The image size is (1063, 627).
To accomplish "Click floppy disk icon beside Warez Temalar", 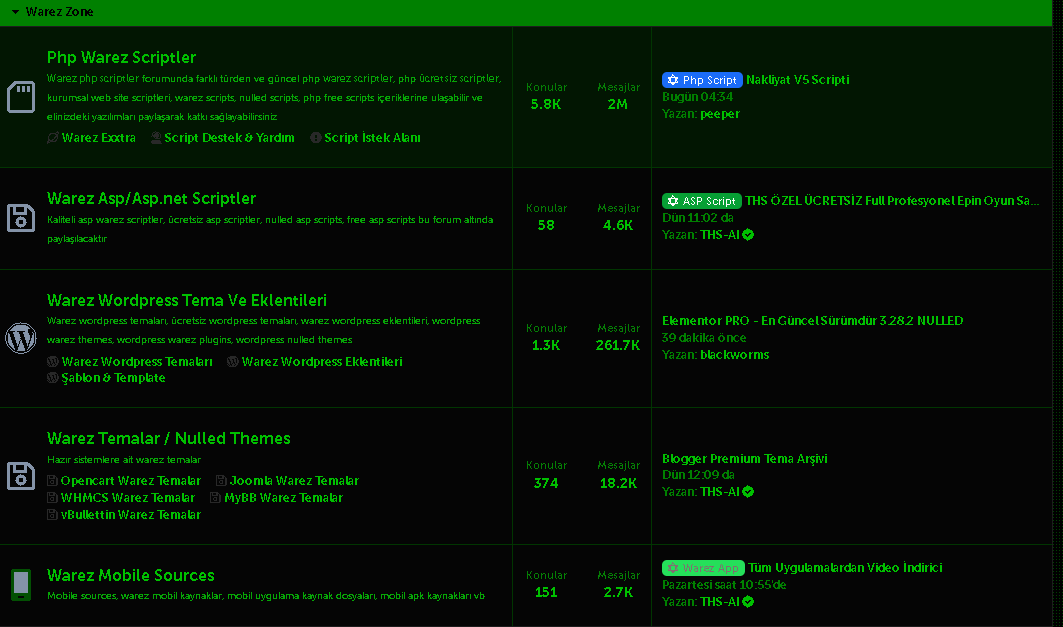I will pos(21,476).
